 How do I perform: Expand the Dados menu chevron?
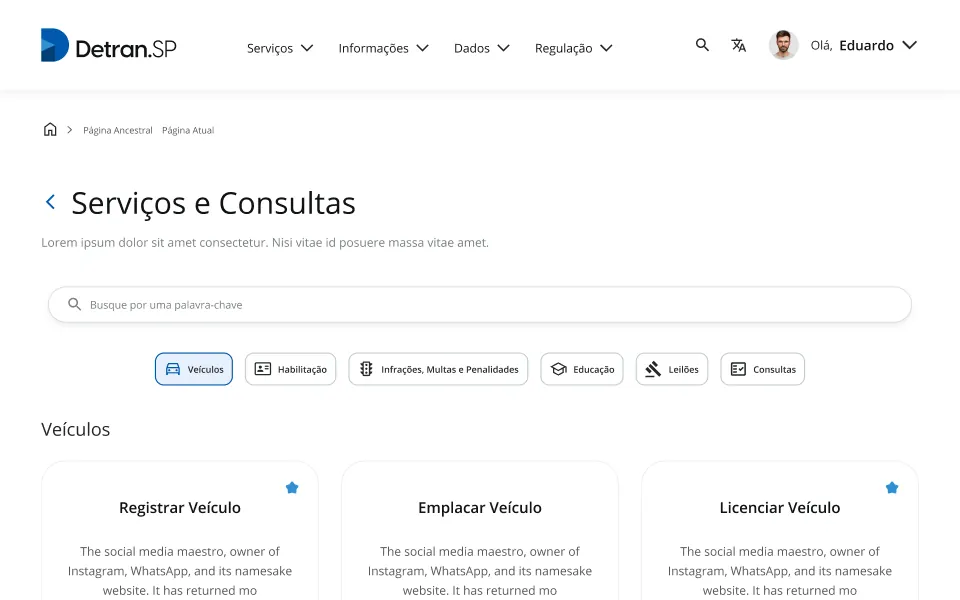503,48
